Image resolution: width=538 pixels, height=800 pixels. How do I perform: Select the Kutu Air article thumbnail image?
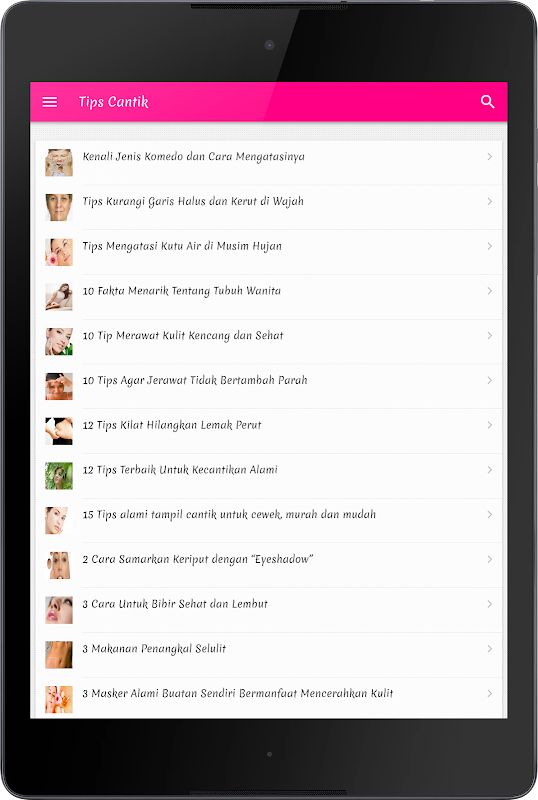[59, 252]
